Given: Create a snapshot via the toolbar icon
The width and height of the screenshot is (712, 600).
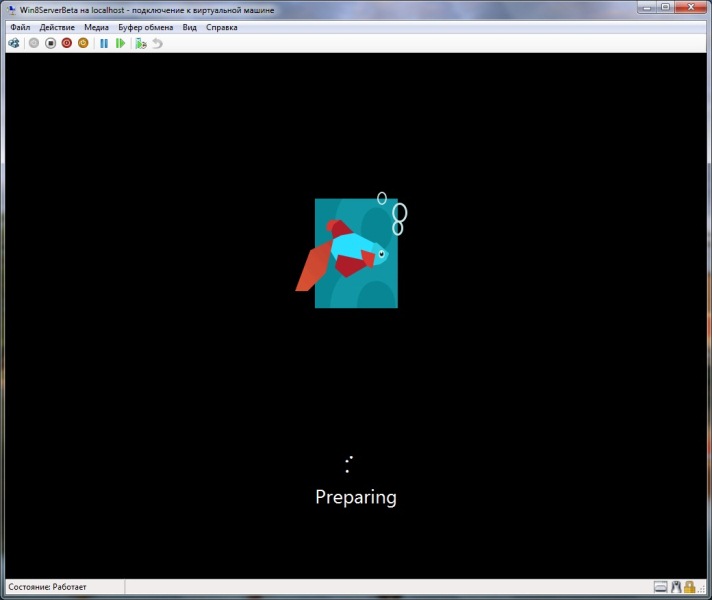Looking at the screenshot, I should (x=141, y=44).
